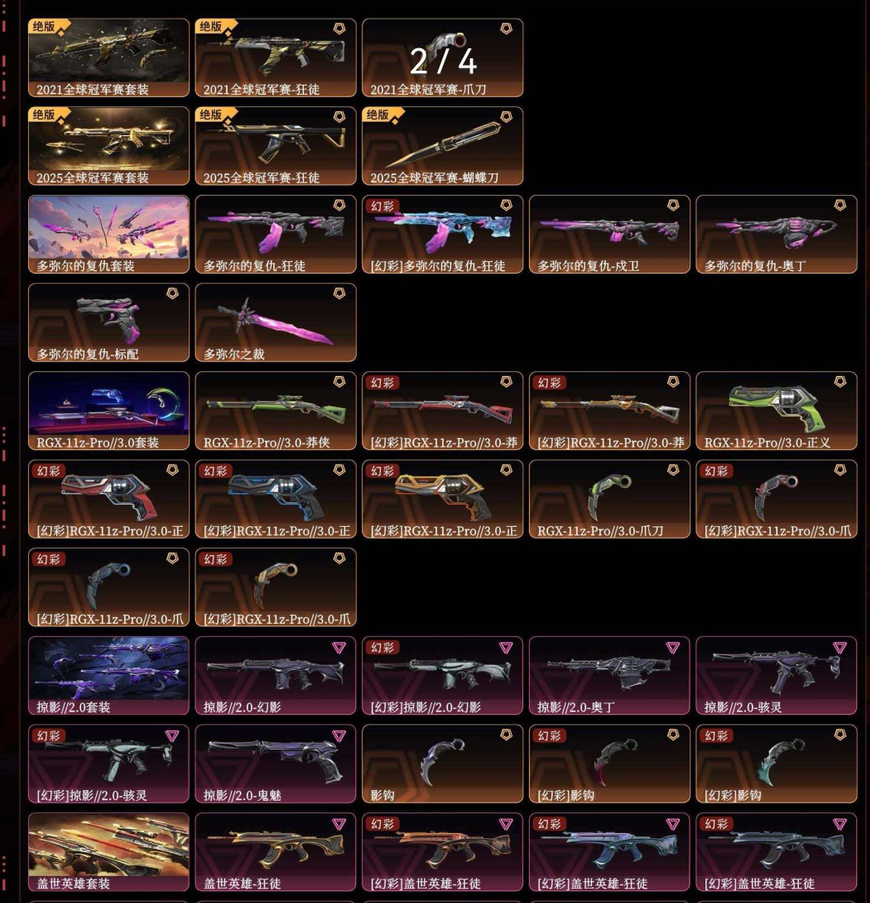Open the 2025全球冠军赛套装 bundle thumbnail
Screen dimensions: 870x903
coord(109,146)
